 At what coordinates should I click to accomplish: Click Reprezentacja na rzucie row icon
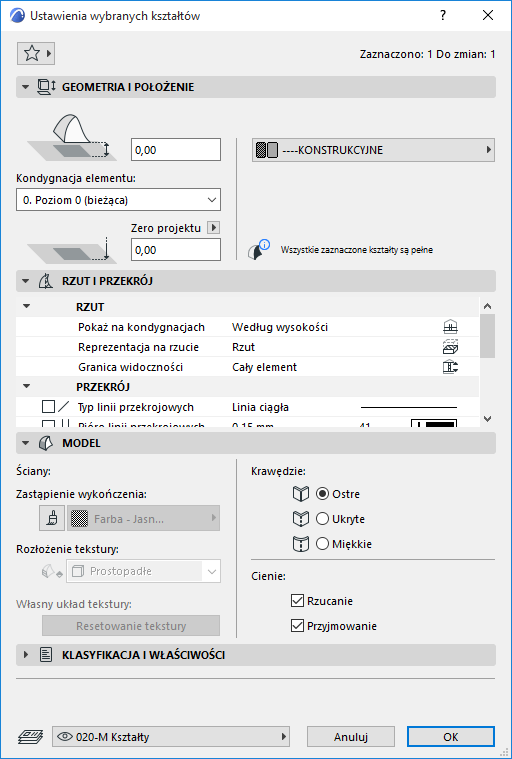point(451,347)
